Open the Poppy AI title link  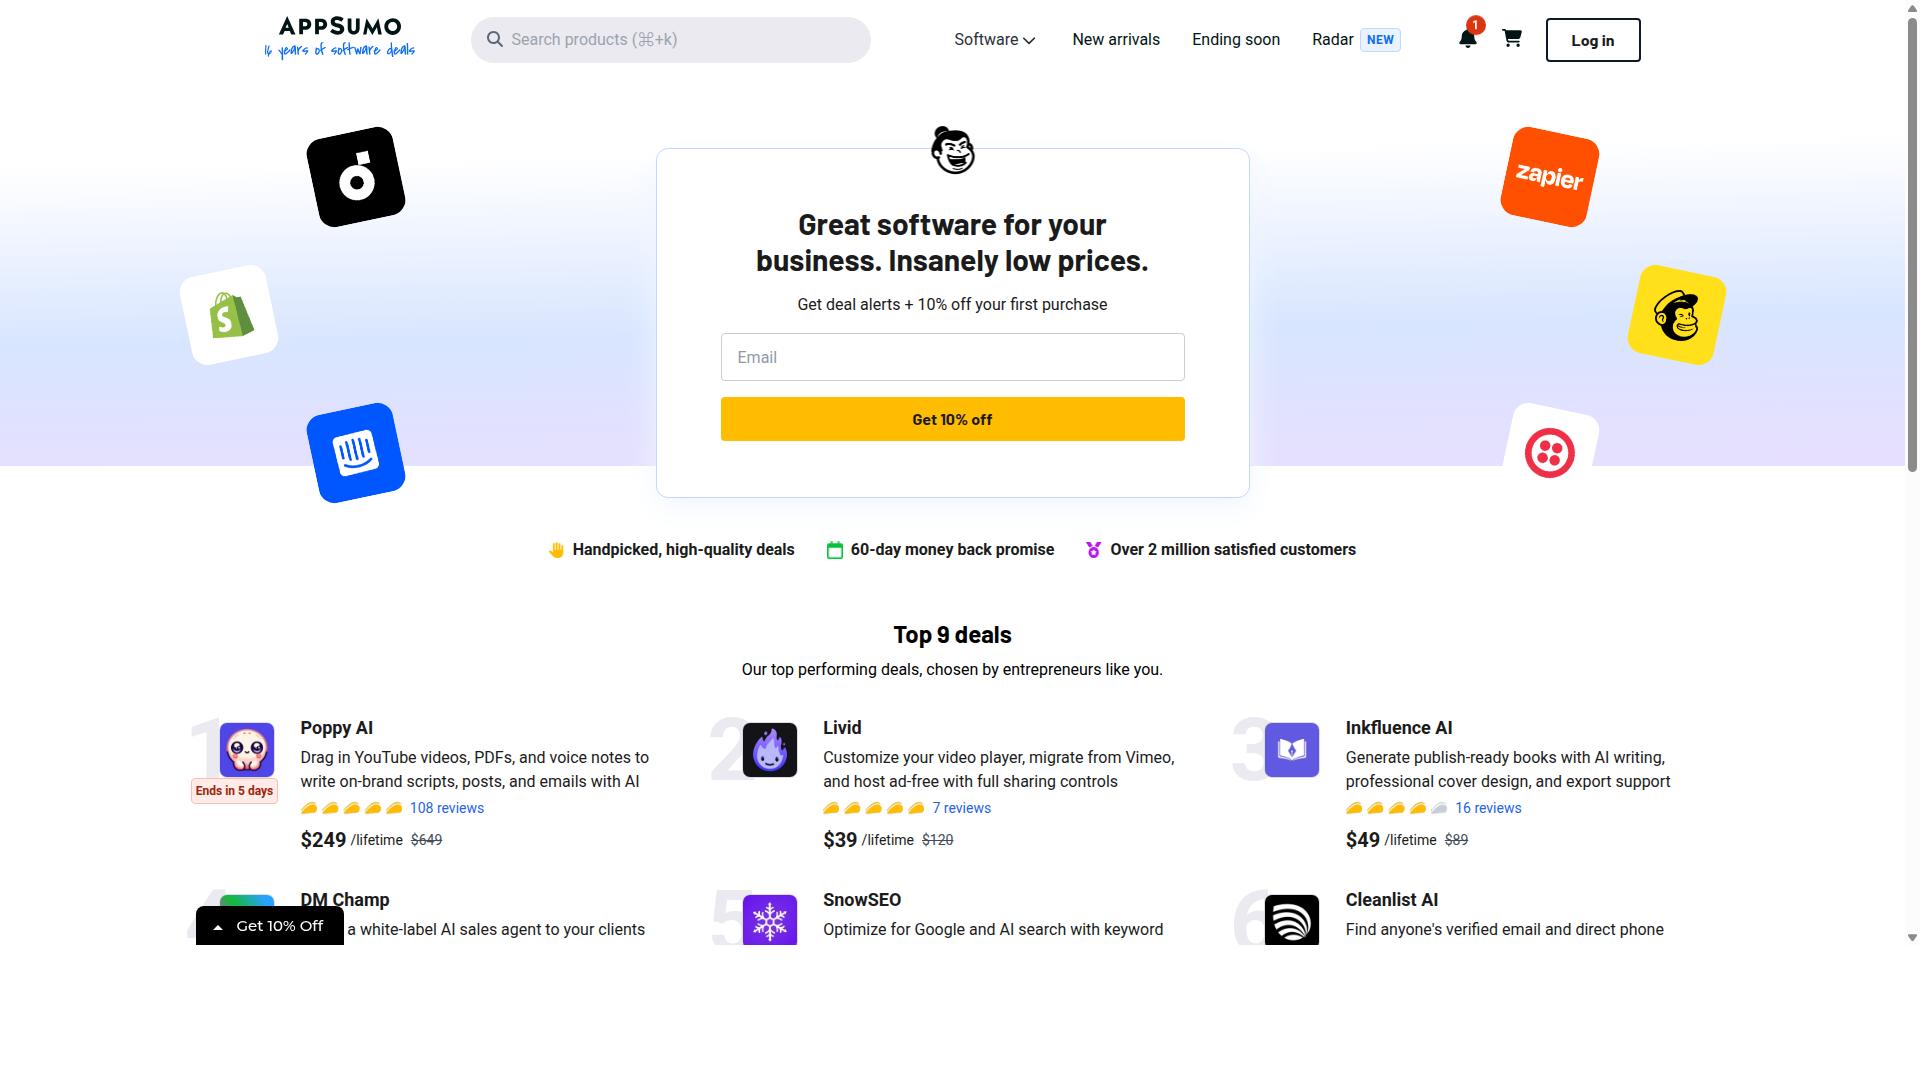point(337,728)
